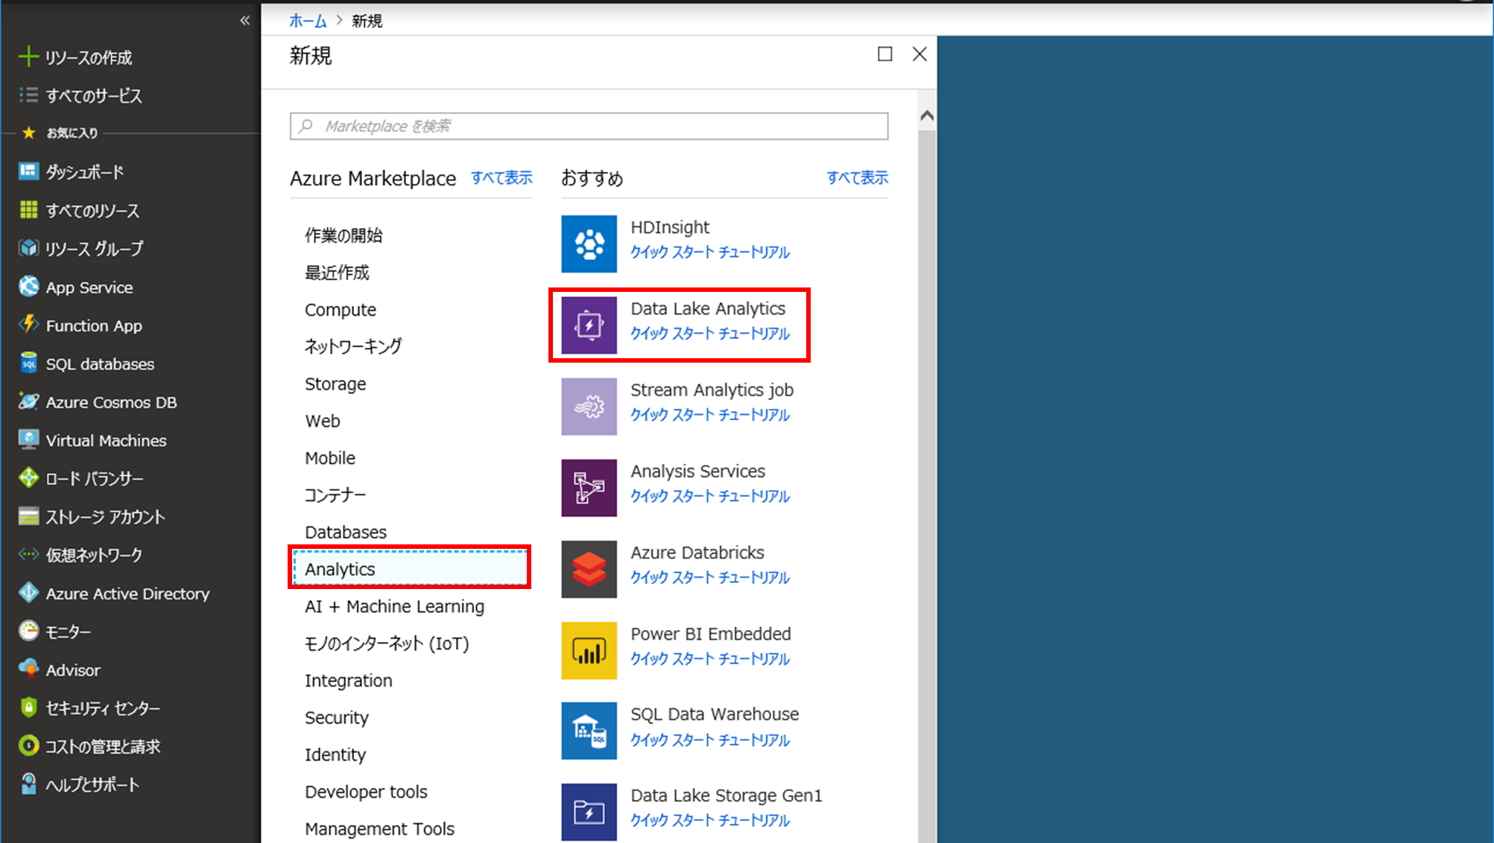Image resolution: width=1494 pixels, height=843 pixels.
Task: Click the App Service globe icon
Action: pyautogui.click(x=28, y=287)
